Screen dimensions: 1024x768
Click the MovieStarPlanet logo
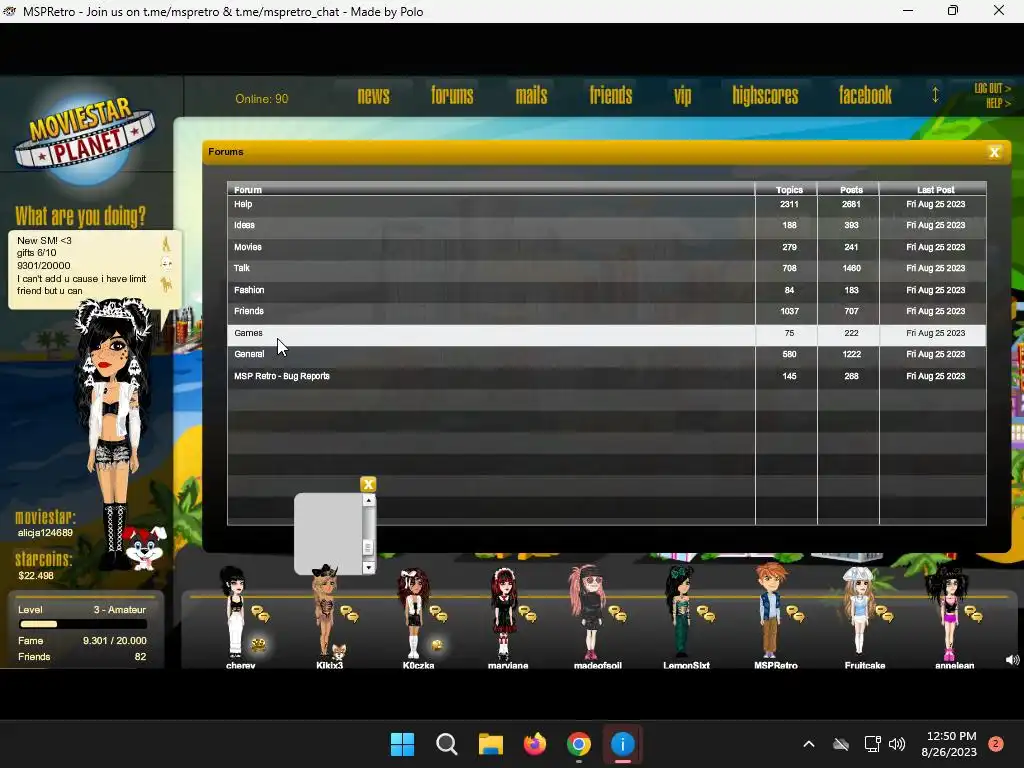[85, 140]
